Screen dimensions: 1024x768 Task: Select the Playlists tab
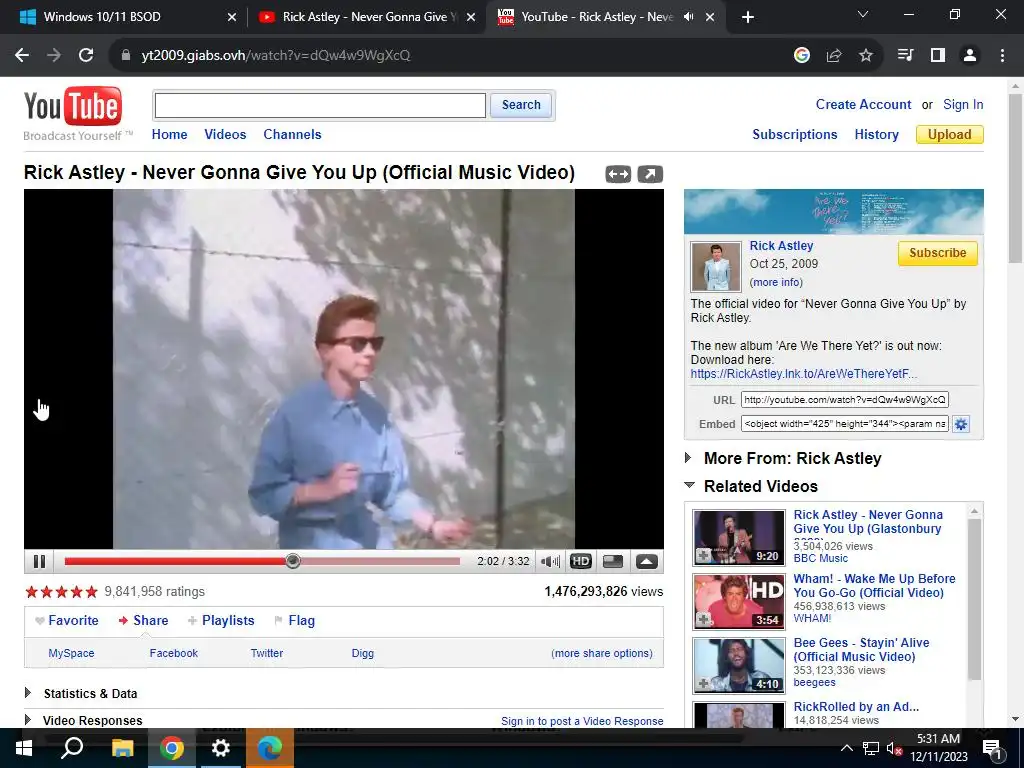221,620
